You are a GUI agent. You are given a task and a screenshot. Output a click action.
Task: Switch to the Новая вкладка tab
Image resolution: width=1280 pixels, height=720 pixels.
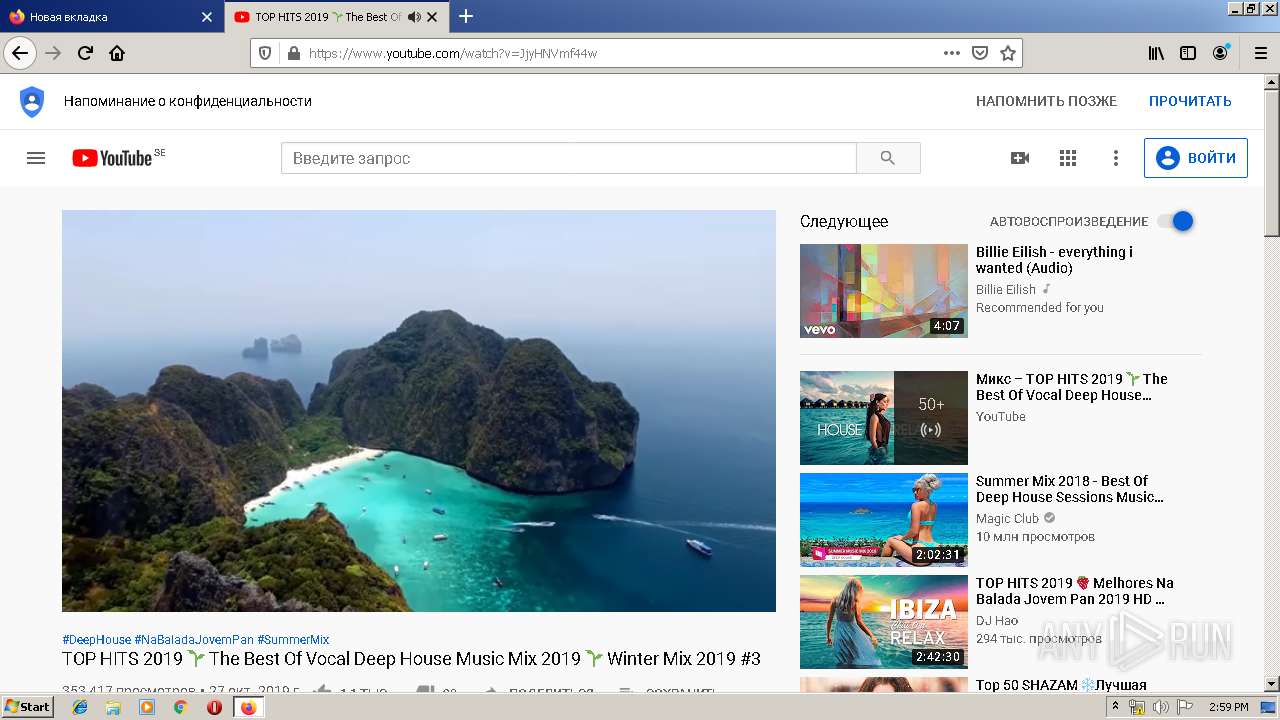pos(110,17)
